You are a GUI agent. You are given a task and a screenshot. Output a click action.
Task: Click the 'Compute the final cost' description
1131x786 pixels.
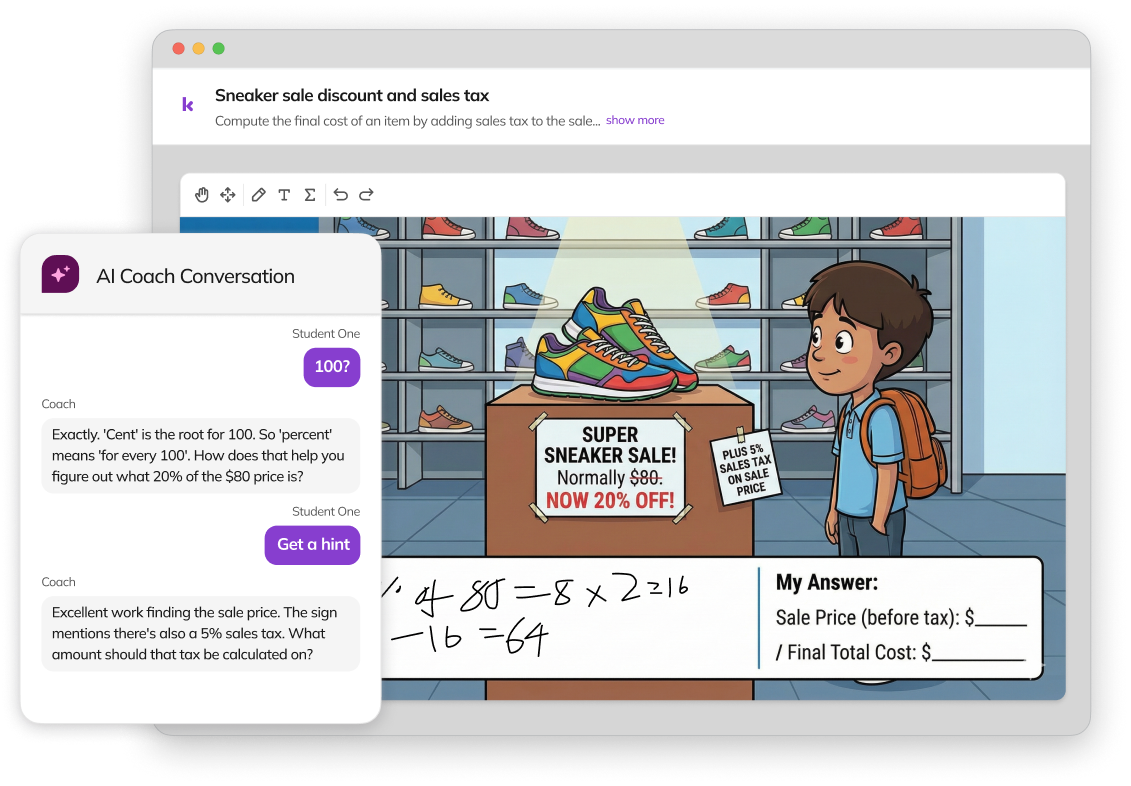(x=408, y=121)
